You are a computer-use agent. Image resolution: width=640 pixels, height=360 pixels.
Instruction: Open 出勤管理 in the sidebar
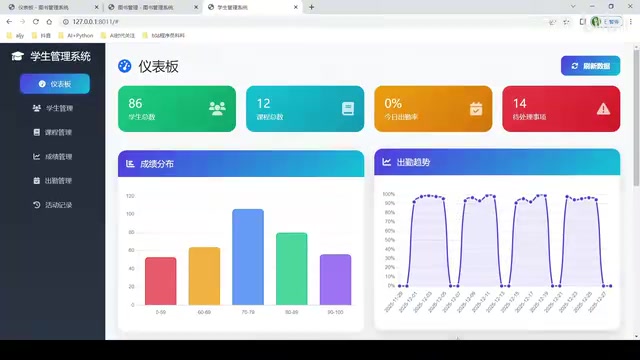point(53,180)
